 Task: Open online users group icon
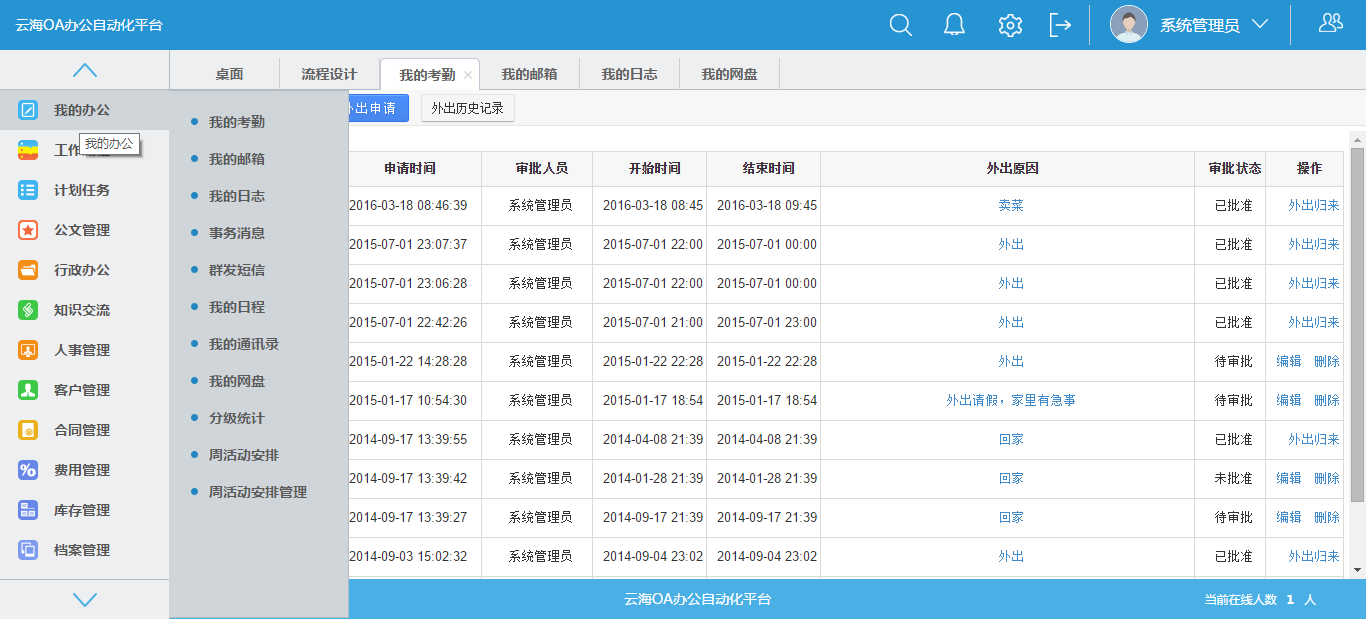(x=1331, y=23)
